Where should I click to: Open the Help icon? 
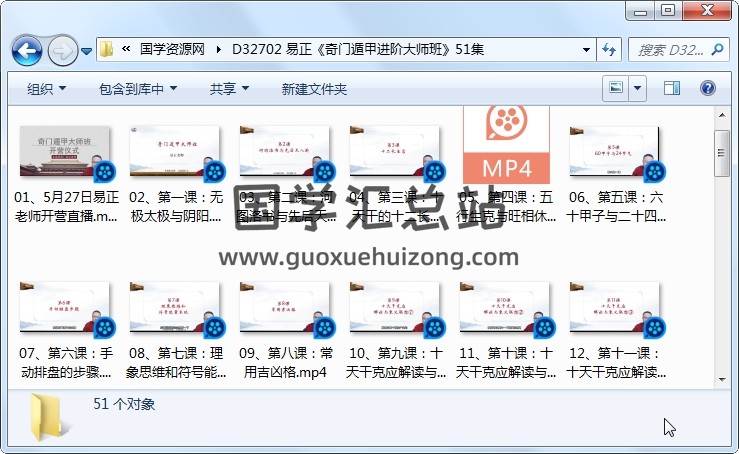pos(707,88)
